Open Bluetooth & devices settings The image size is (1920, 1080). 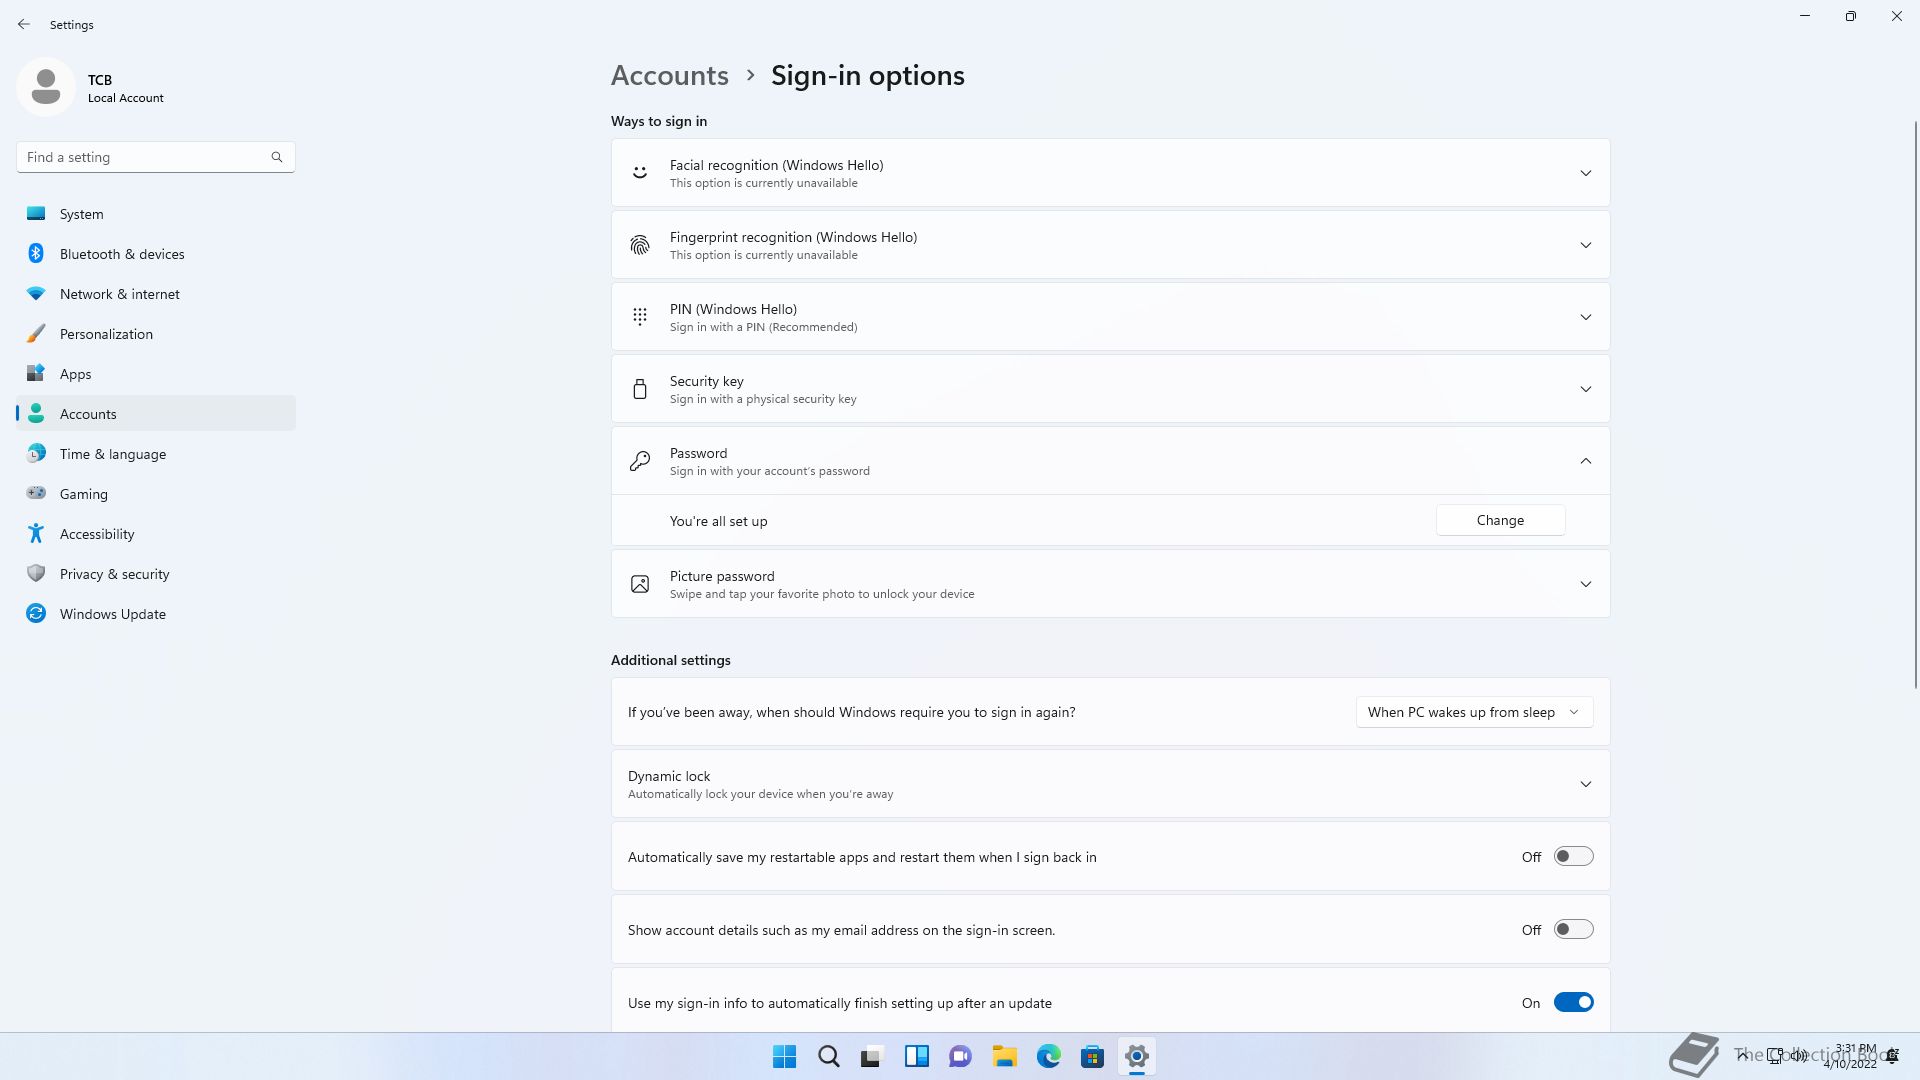tap(156, 254)
